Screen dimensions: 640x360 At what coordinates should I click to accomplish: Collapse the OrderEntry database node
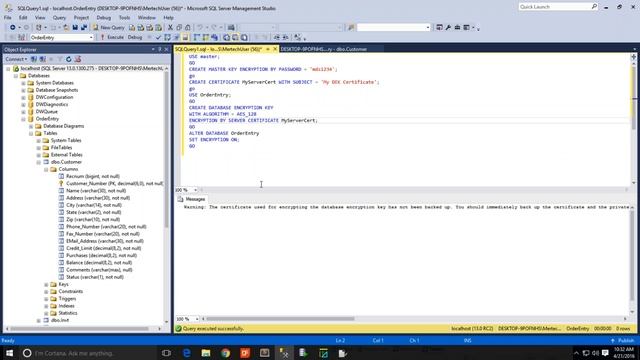(x=23, y=119)
